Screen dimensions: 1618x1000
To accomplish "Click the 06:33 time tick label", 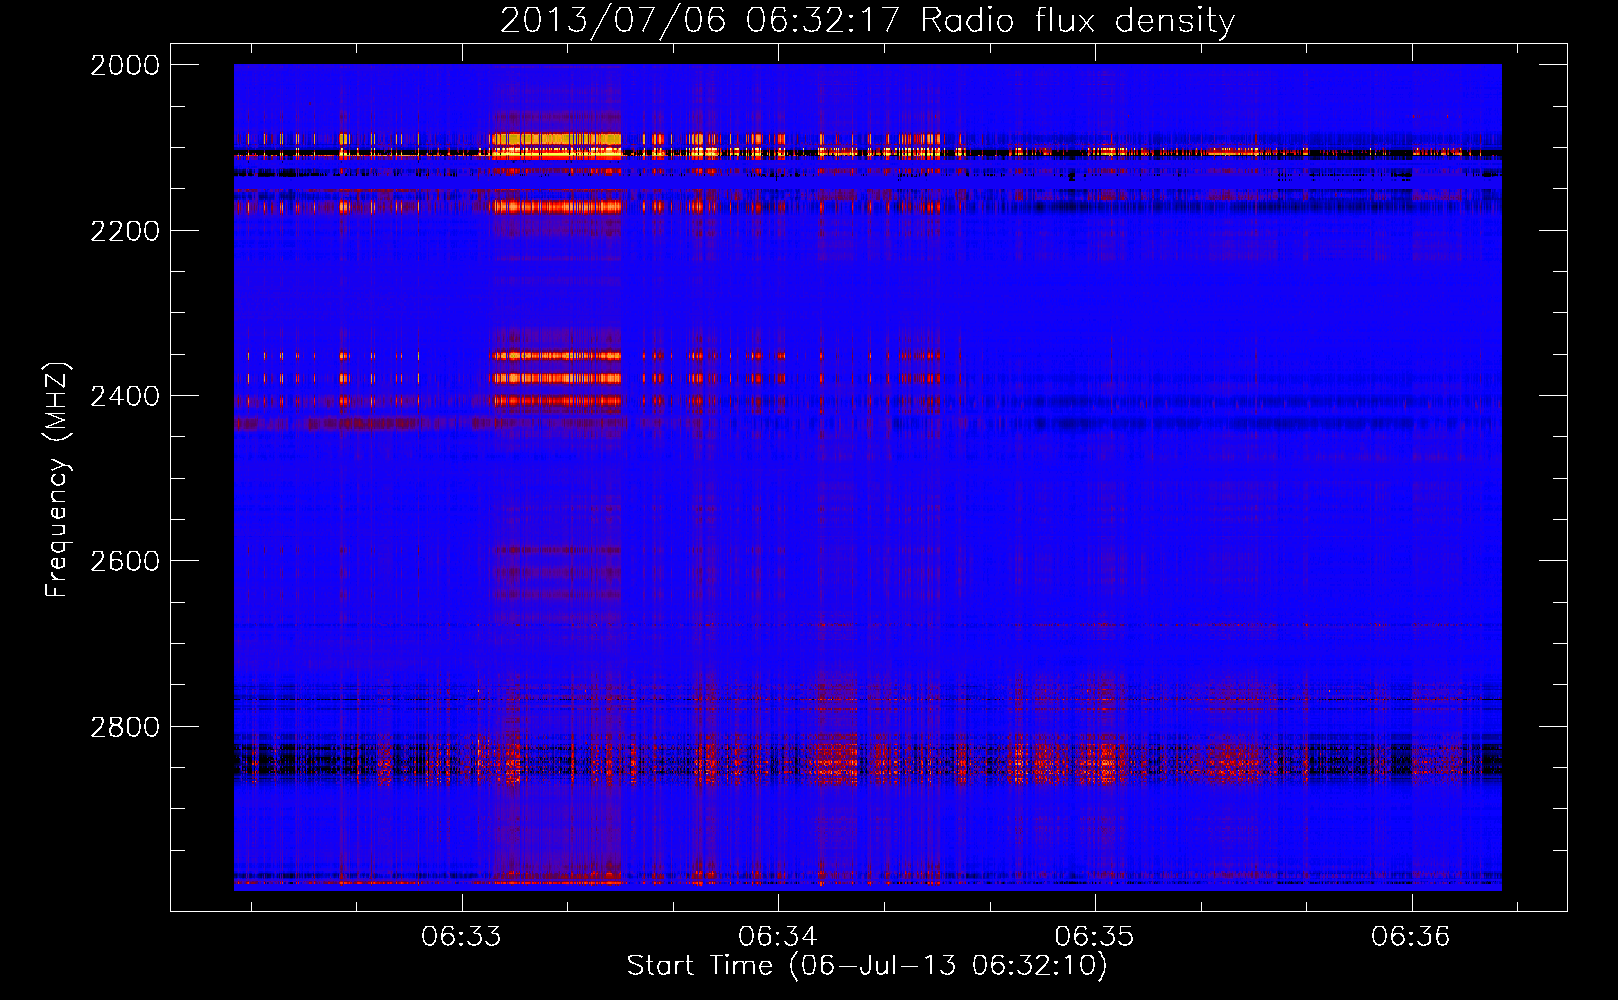I will pyautogui.click(x=461, y=937).
